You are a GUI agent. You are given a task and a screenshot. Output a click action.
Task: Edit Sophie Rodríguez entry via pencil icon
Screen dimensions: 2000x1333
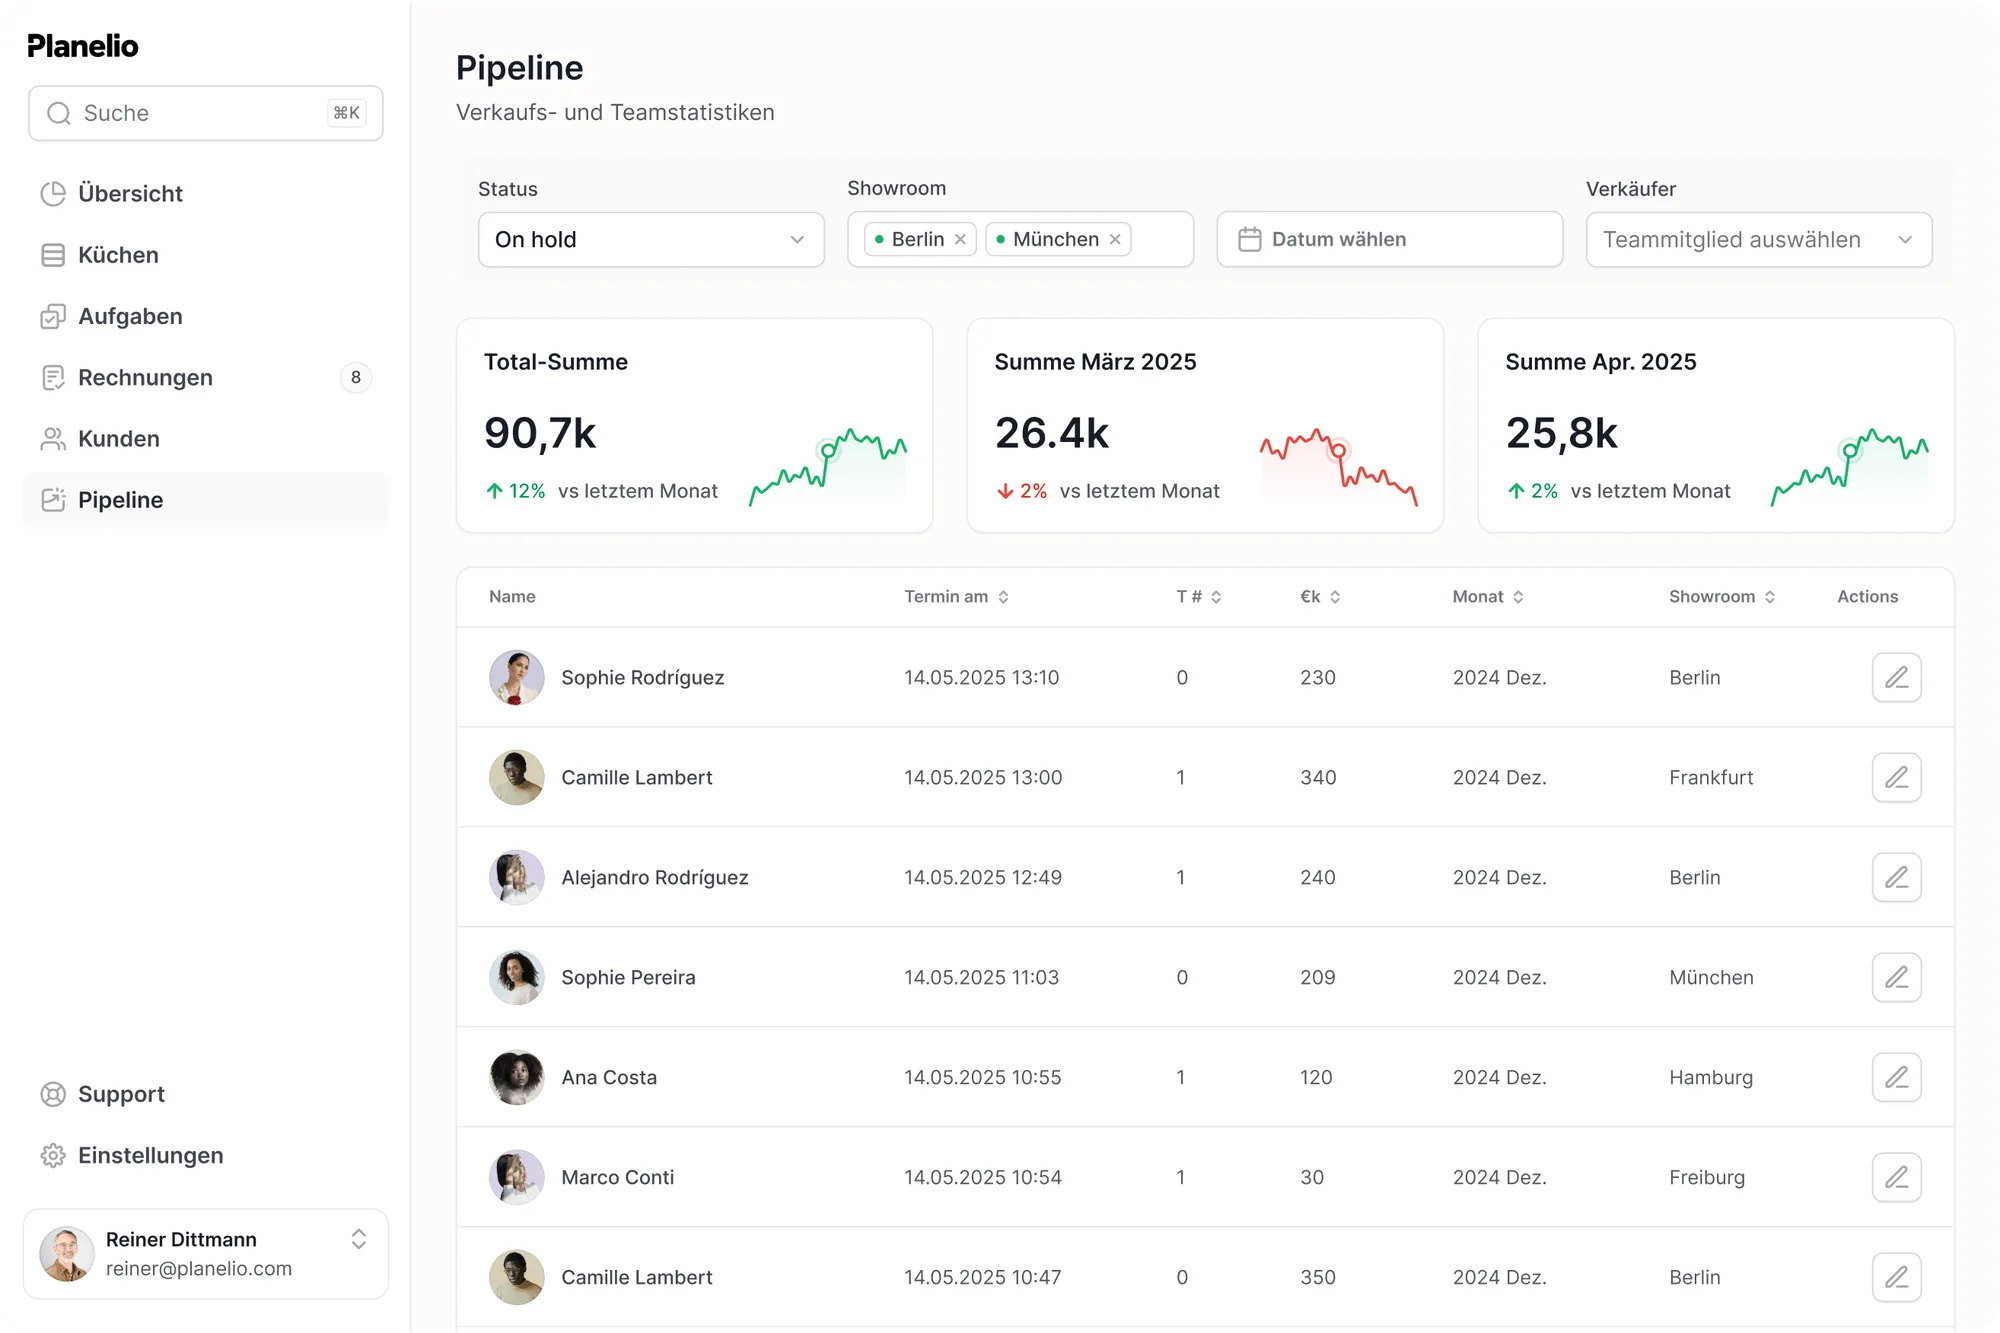coord(1897,677)
